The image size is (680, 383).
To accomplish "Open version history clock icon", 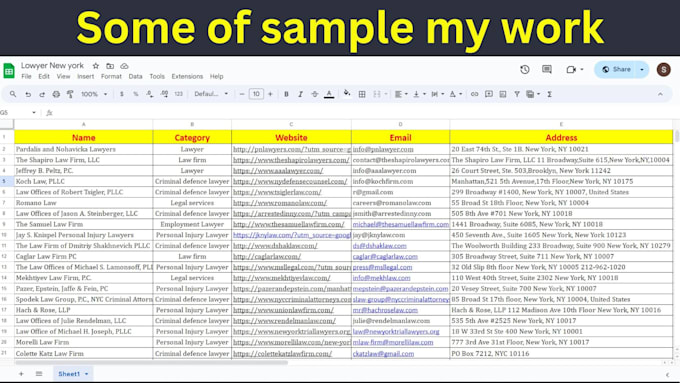I will (x=525, y=69).
